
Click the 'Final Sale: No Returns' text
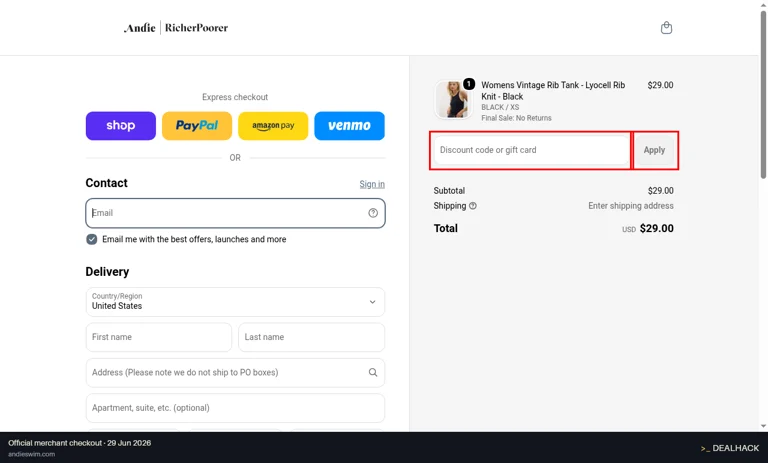516,118
